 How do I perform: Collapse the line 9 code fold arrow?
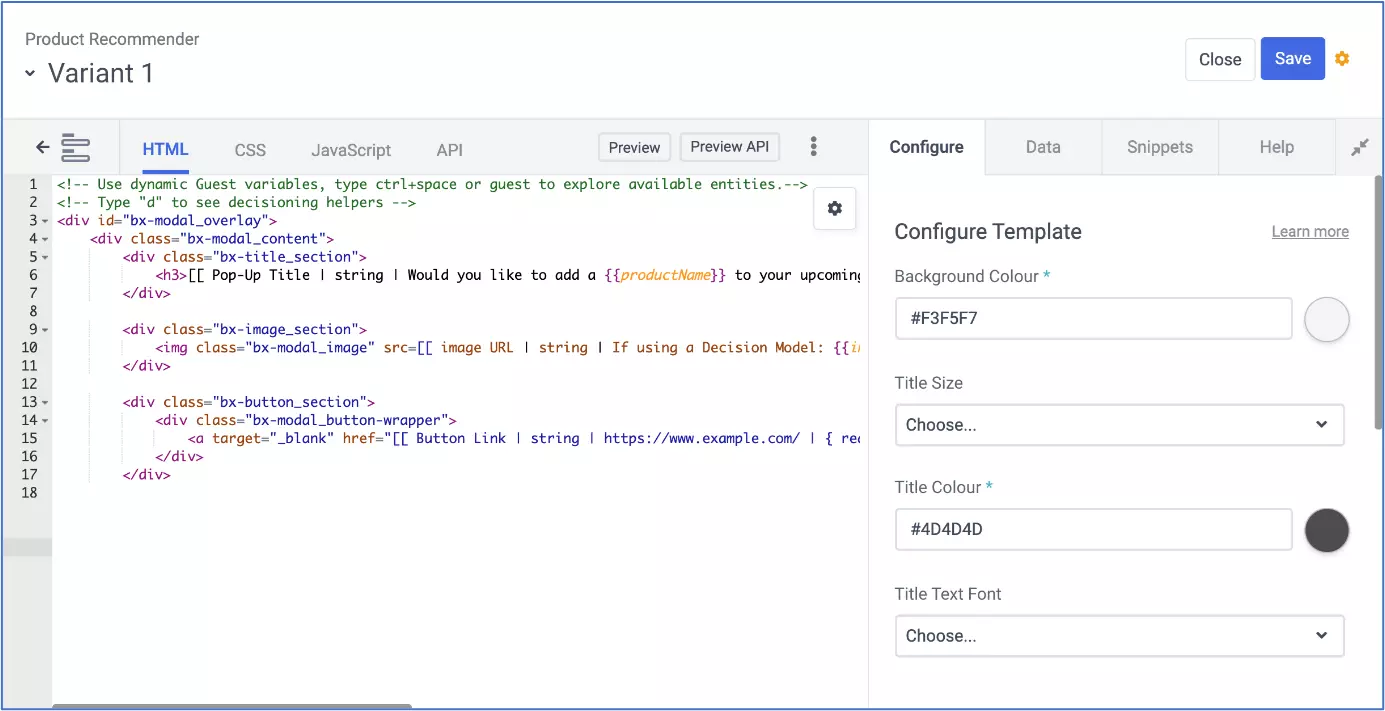point(46,330)
